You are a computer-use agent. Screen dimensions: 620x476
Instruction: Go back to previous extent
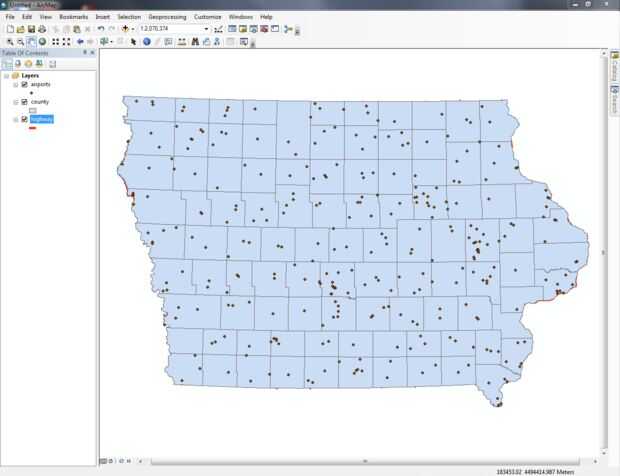click(80, 42)
